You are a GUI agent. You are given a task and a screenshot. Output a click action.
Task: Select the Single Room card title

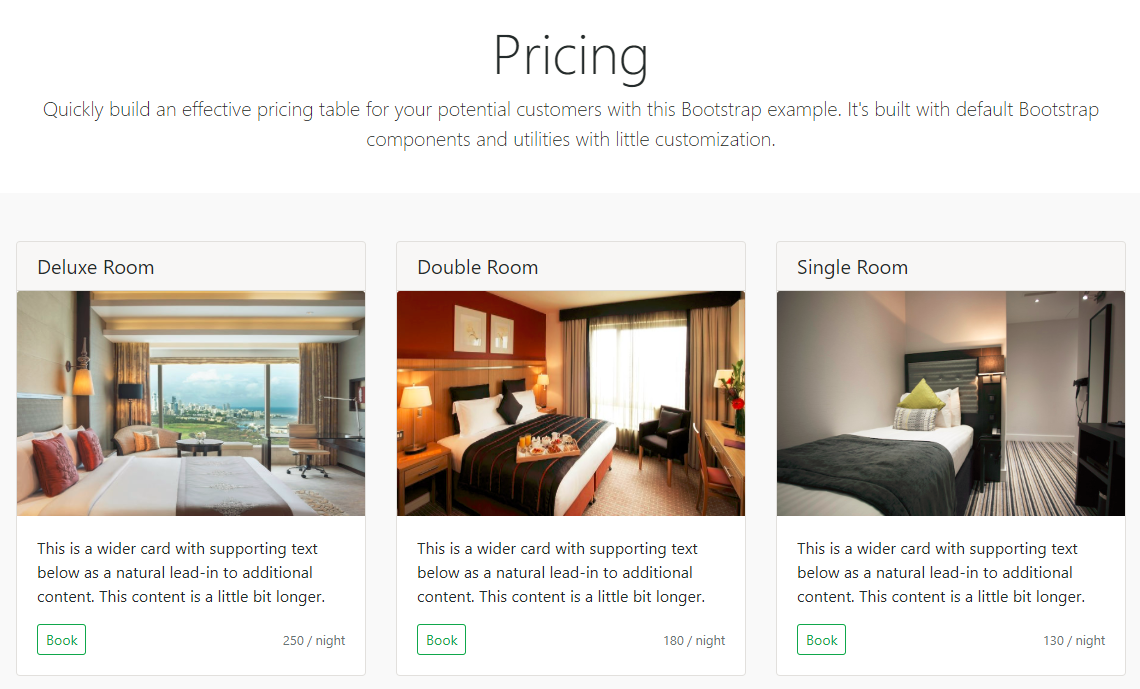(852, 267)
